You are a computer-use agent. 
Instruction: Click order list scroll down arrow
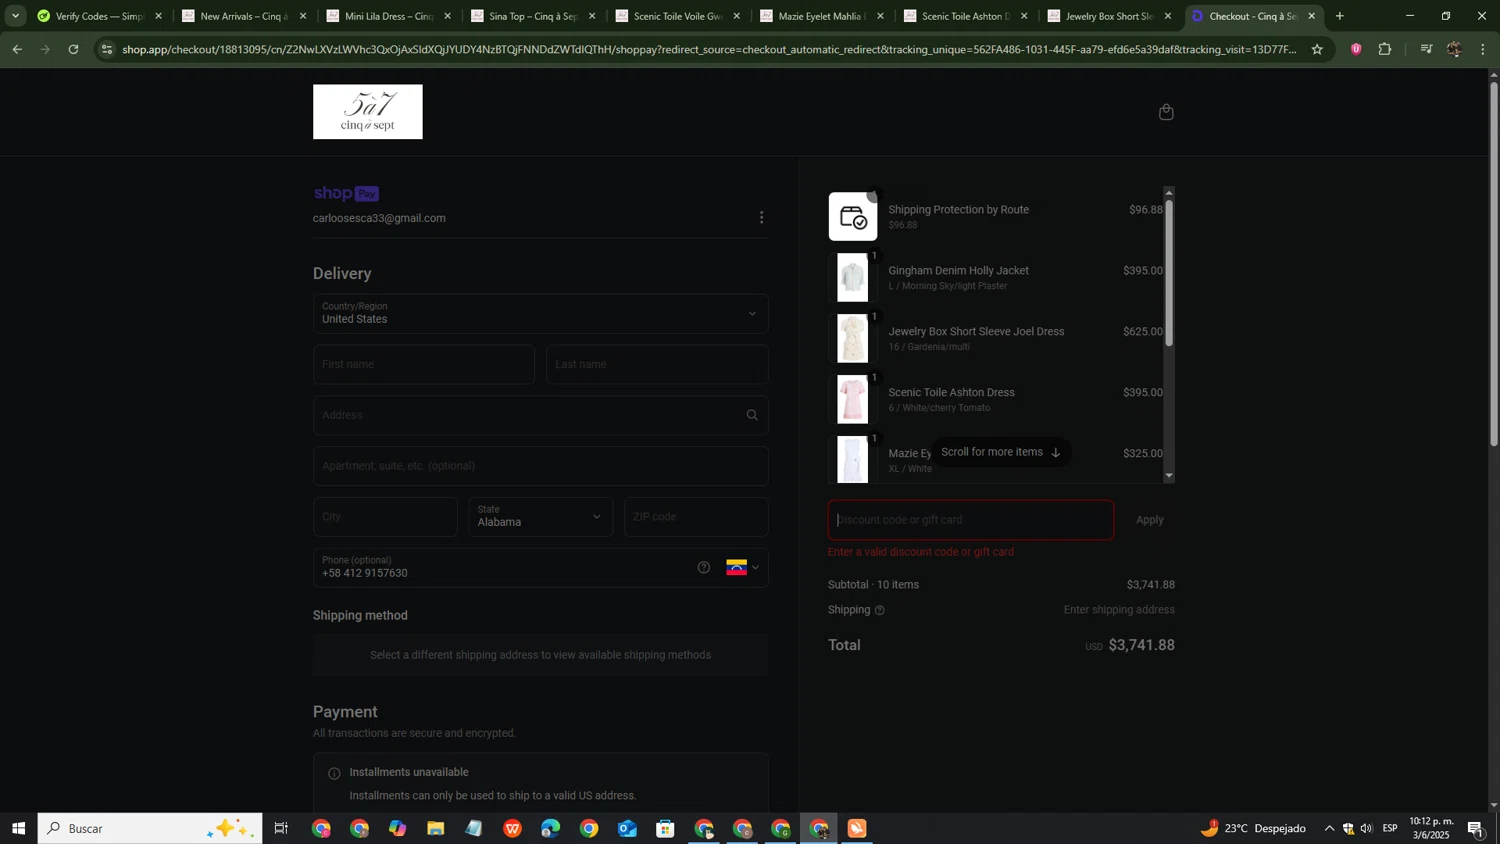click(x=1169, y=476)
